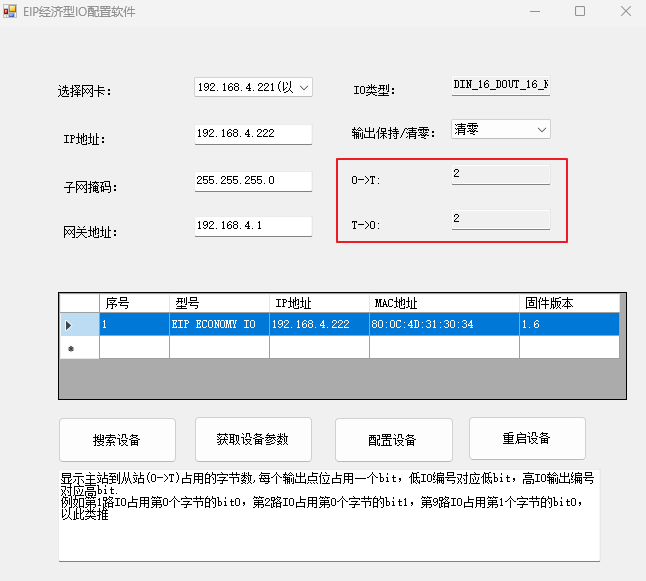Select the new row asterisk header
Screen dimensions: 646x581
tap(69, 348)
